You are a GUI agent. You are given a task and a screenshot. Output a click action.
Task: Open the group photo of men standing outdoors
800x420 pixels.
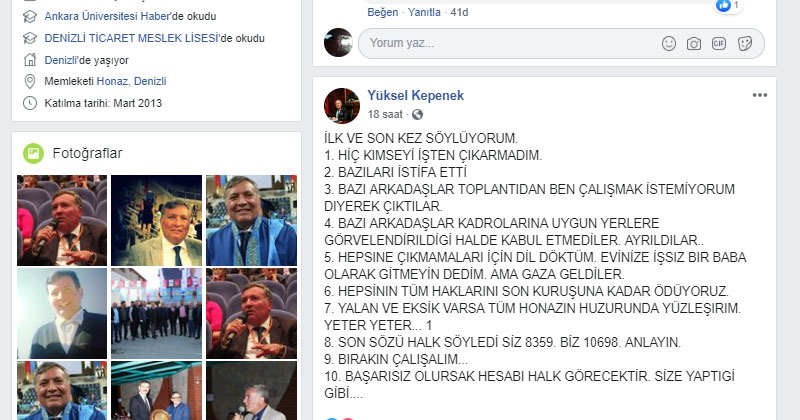[x=156, y=313]
